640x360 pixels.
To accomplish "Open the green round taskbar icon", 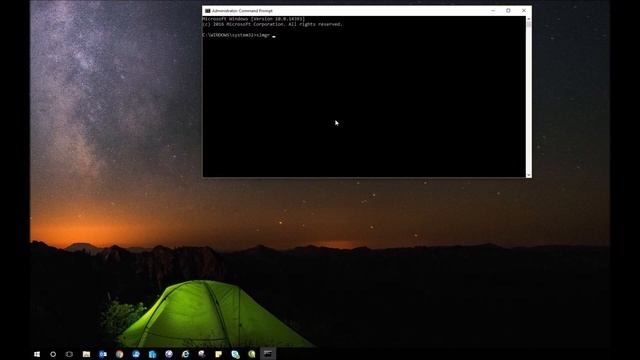I will [x=252, y=354].
